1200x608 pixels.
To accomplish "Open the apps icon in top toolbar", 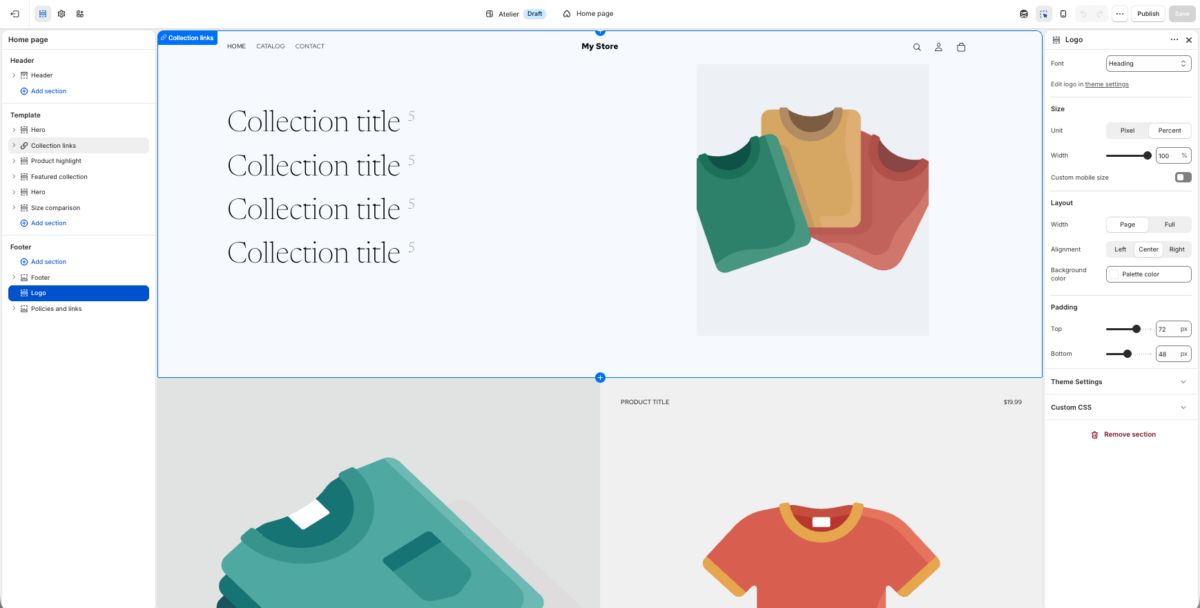I will (x=80, y=14).
